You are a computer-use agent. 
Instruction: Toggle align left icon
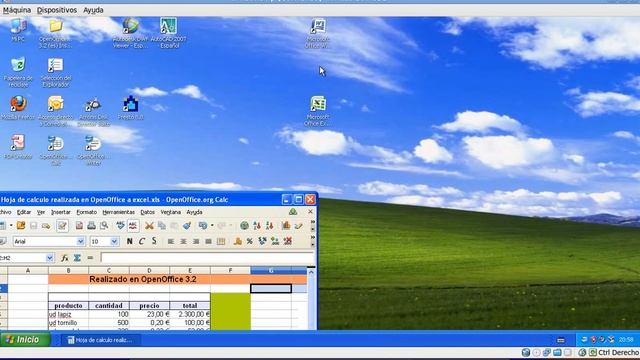(x=171, y=242)
